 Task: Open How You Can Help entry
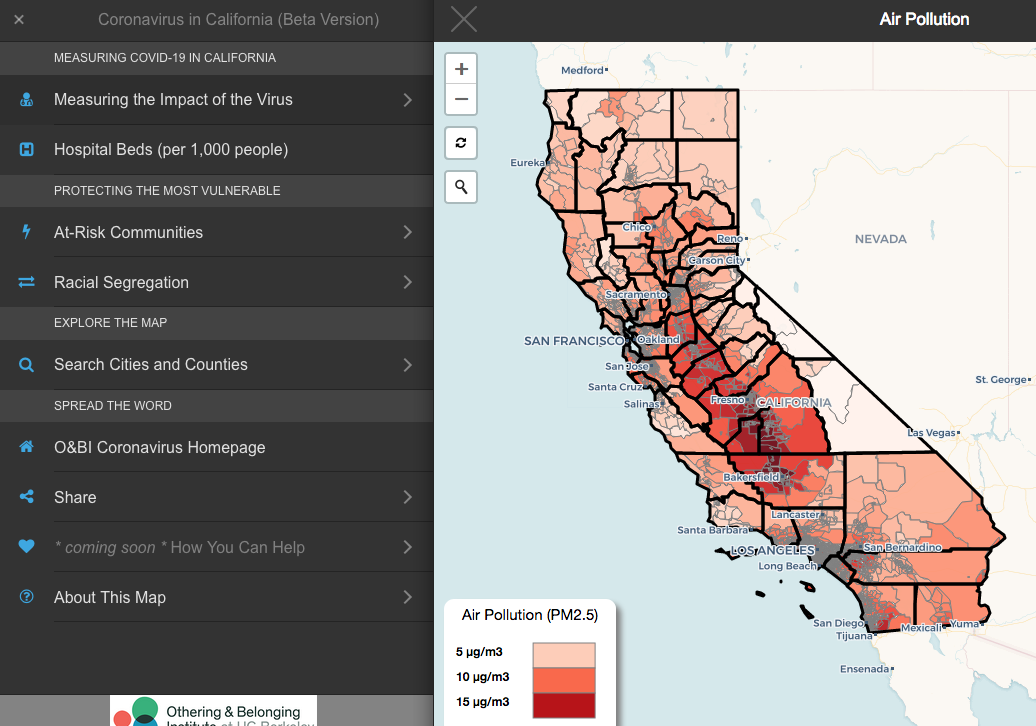point(217,547)
